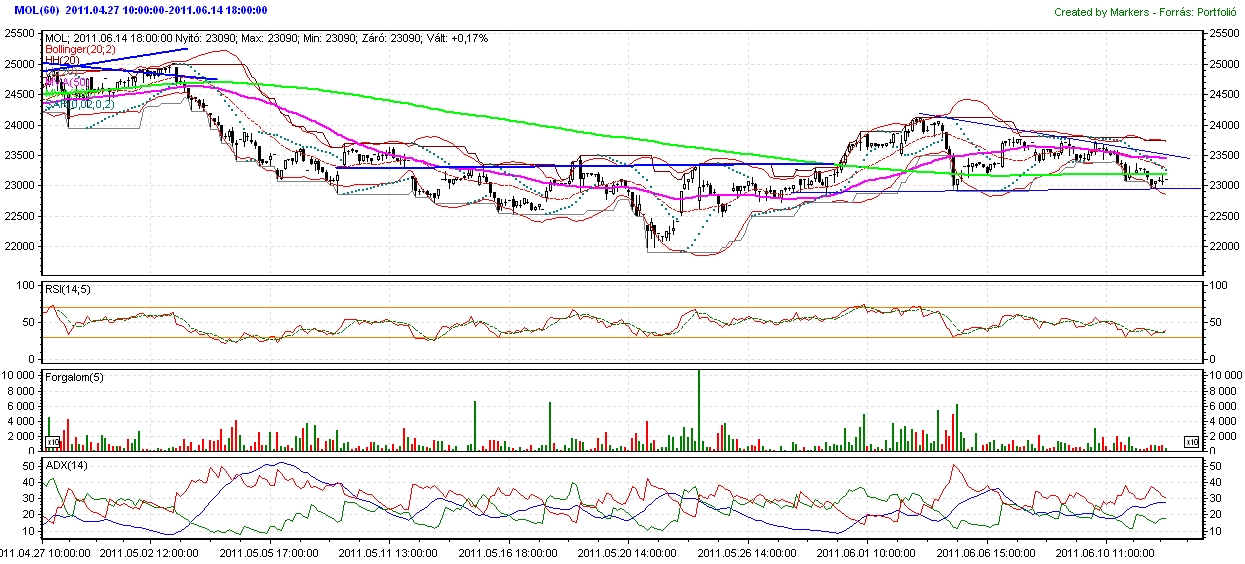This screenshot has height=564, width=1245.
Task: Click the 25500 level on left price axis
Action: pyautogui.click(x=17, y=33)
